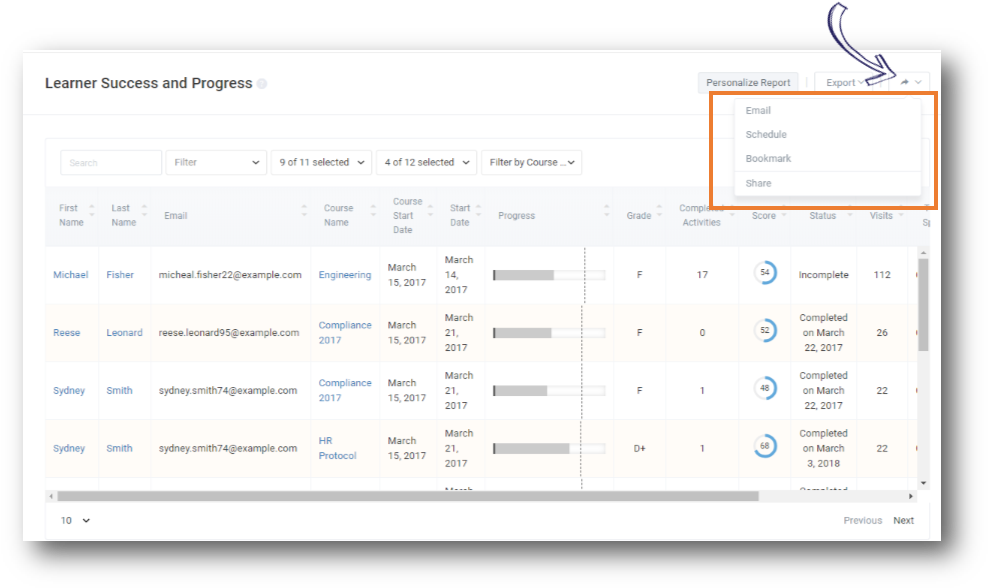The width and height of the screenshot is (988, 588).
Task: Go to the Next page
Action: [x=903, y=521]
